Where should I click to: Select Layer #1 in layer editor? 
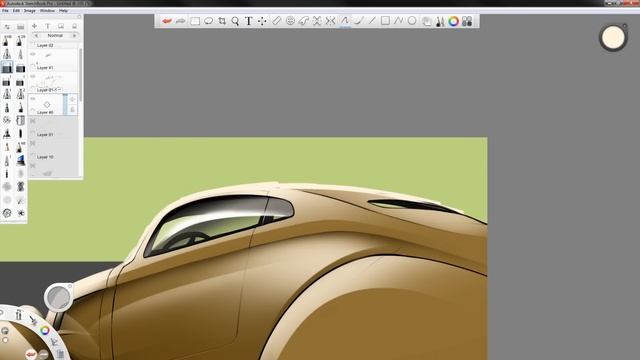pos(53,60)
